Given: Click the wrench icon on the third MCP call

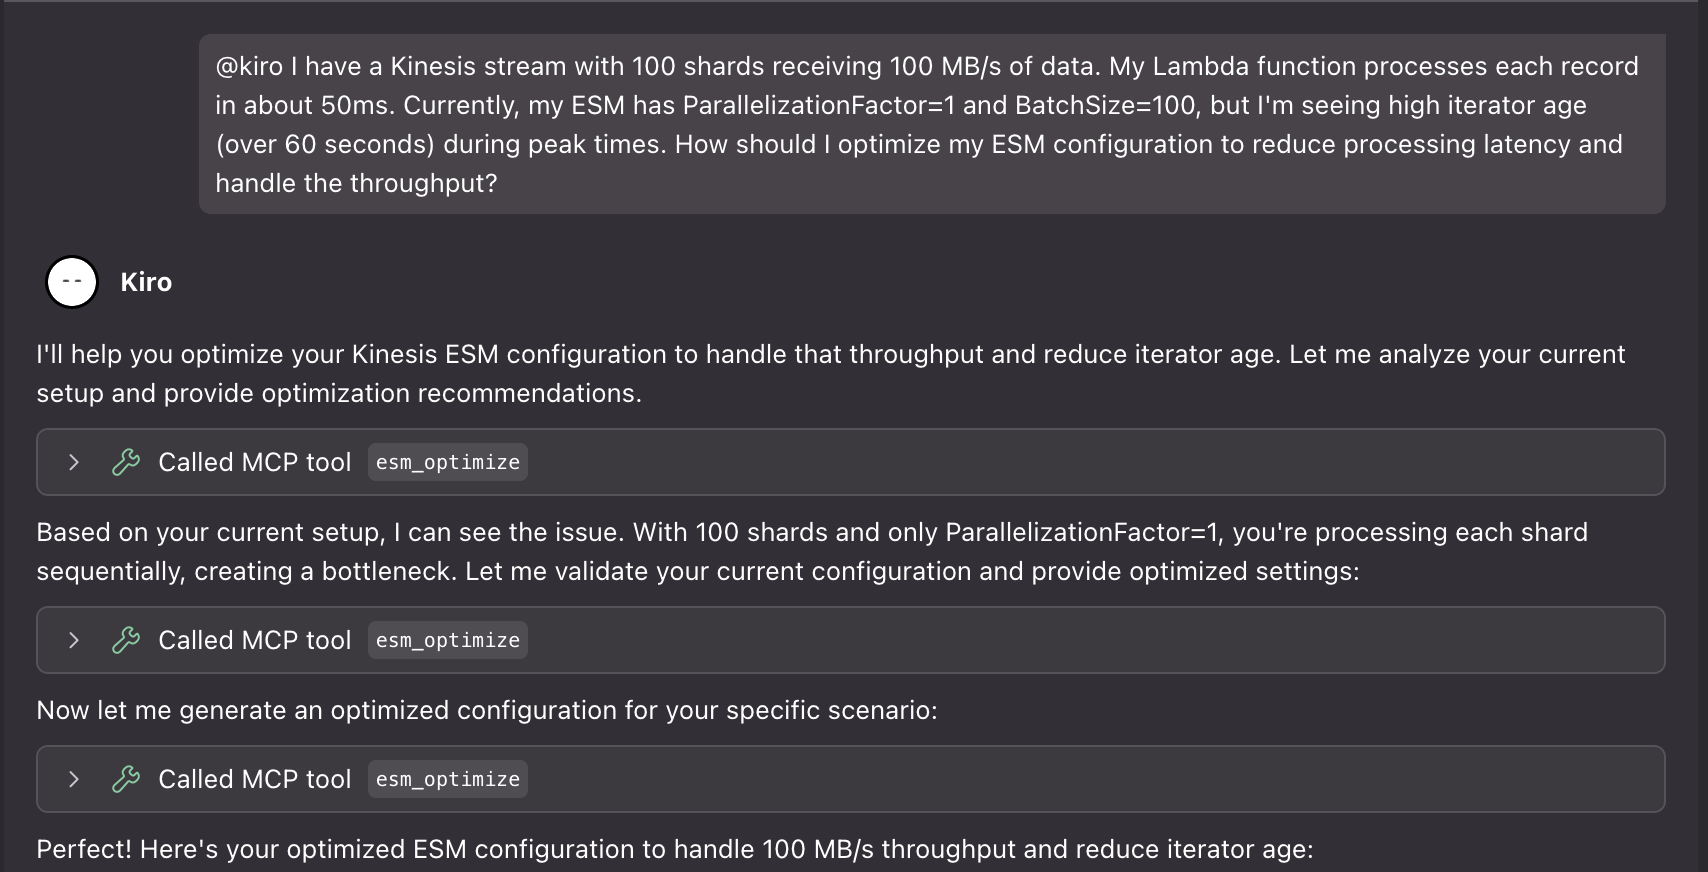Looking at the screenshot, I should click(x=126, y=779).
